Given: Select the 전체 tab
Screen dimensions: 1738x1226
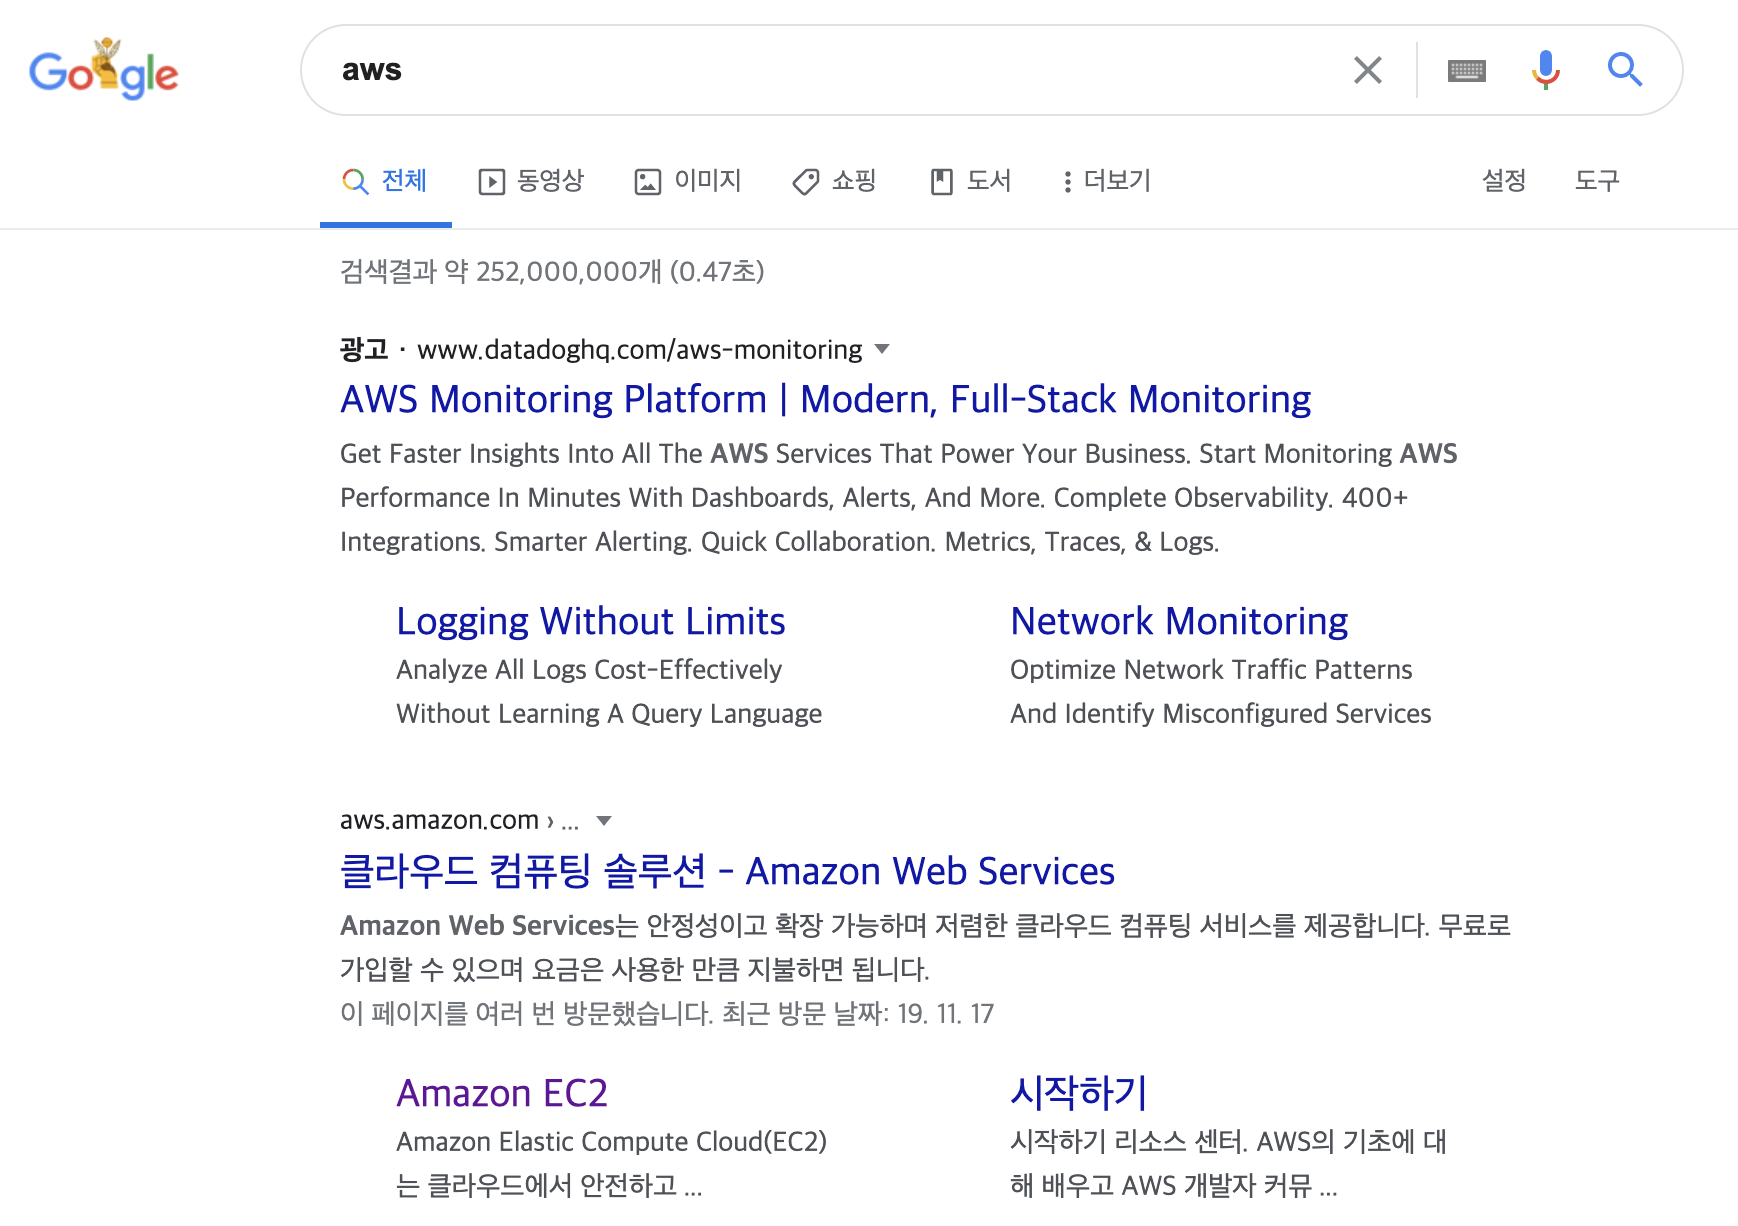Looking at the screenshot, I should 386,181.
